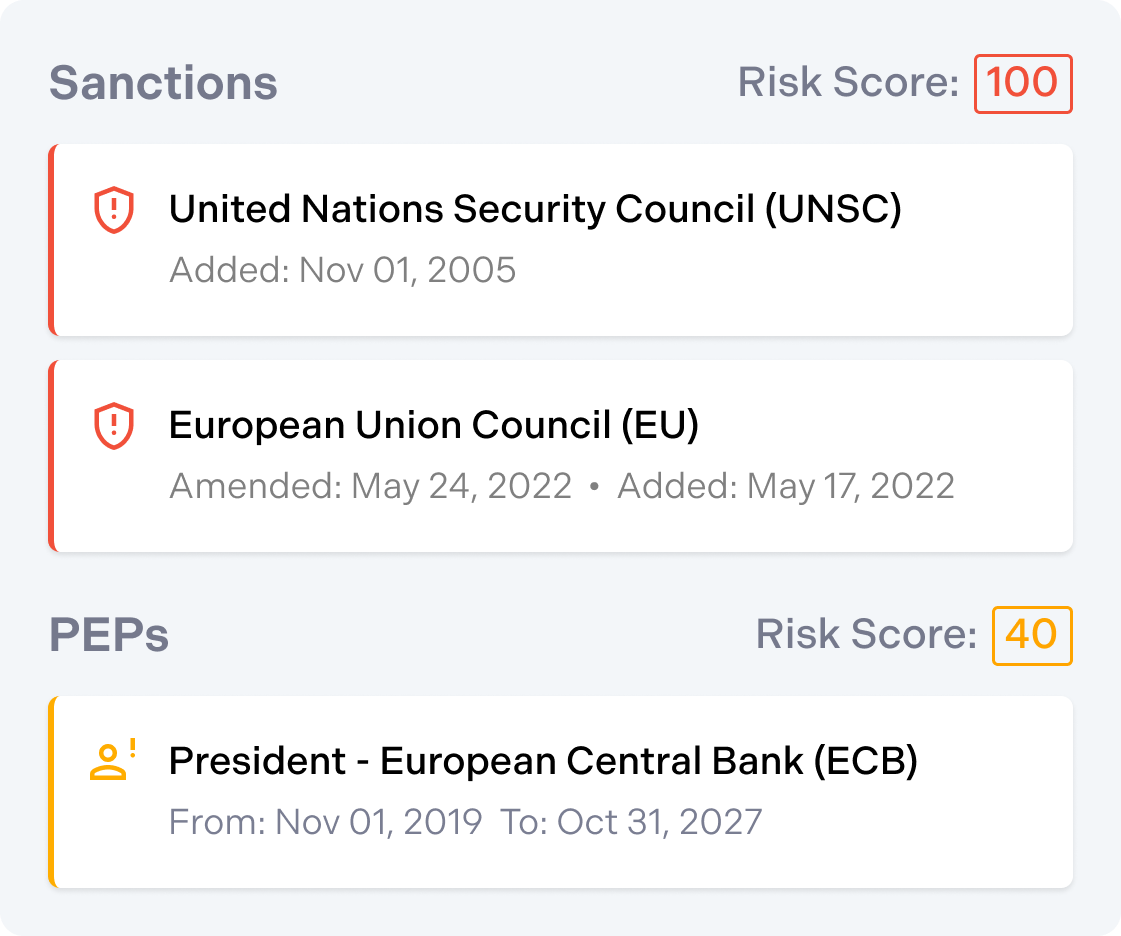The width and height of the screenshot is (1121, 936).
Task: Click the To: Oct 31, 2027 date
Action: tap(631, 822)
